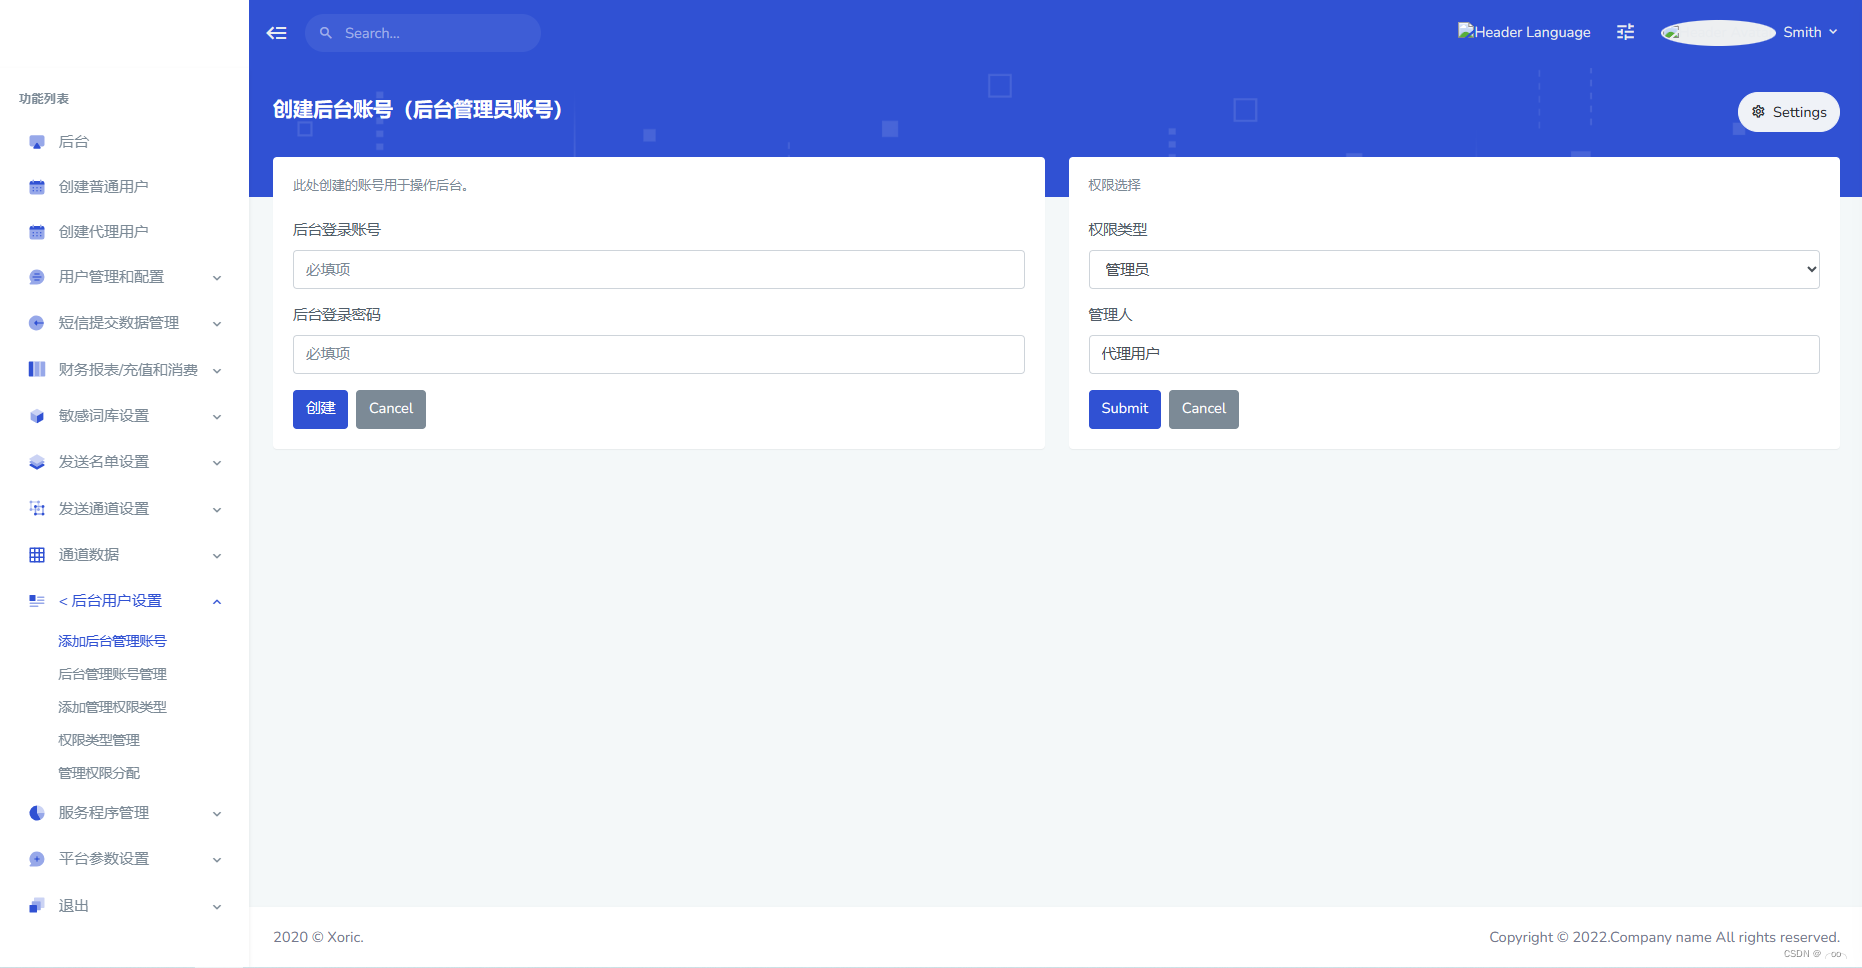Click the icon beside 财务报表/充值和消费

37,369
